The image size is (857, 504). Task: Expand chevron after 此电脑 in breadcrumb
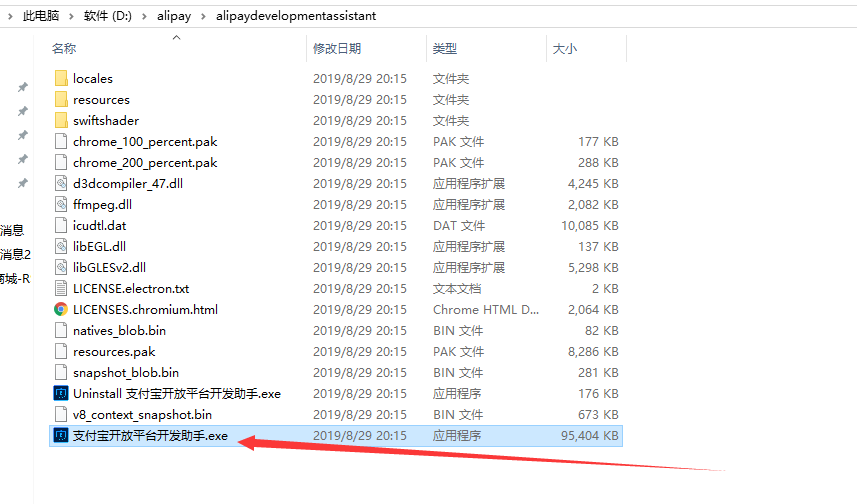point(71,16)
